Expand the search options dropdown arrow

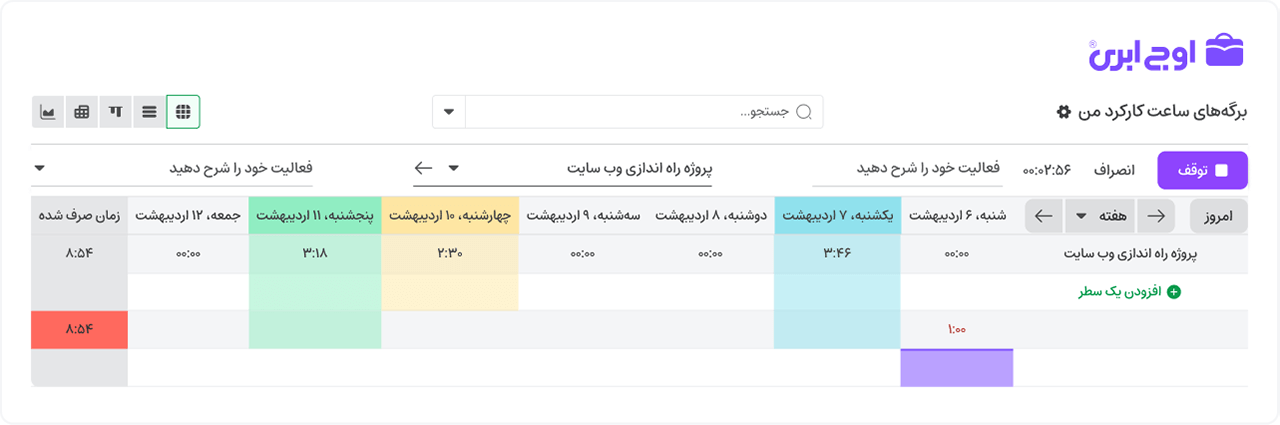449,112
